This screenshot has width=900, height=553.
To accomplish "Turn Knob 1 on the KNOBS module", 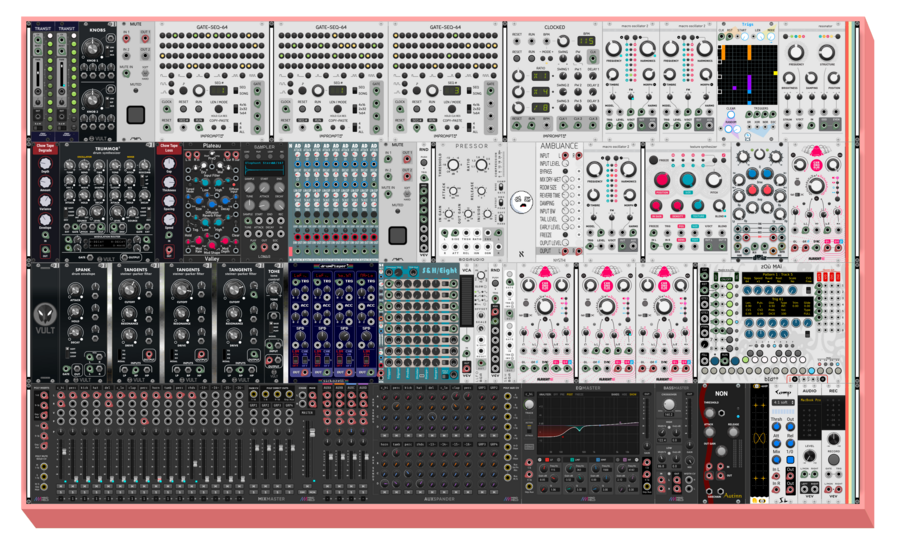I will [x=94, y=48].
